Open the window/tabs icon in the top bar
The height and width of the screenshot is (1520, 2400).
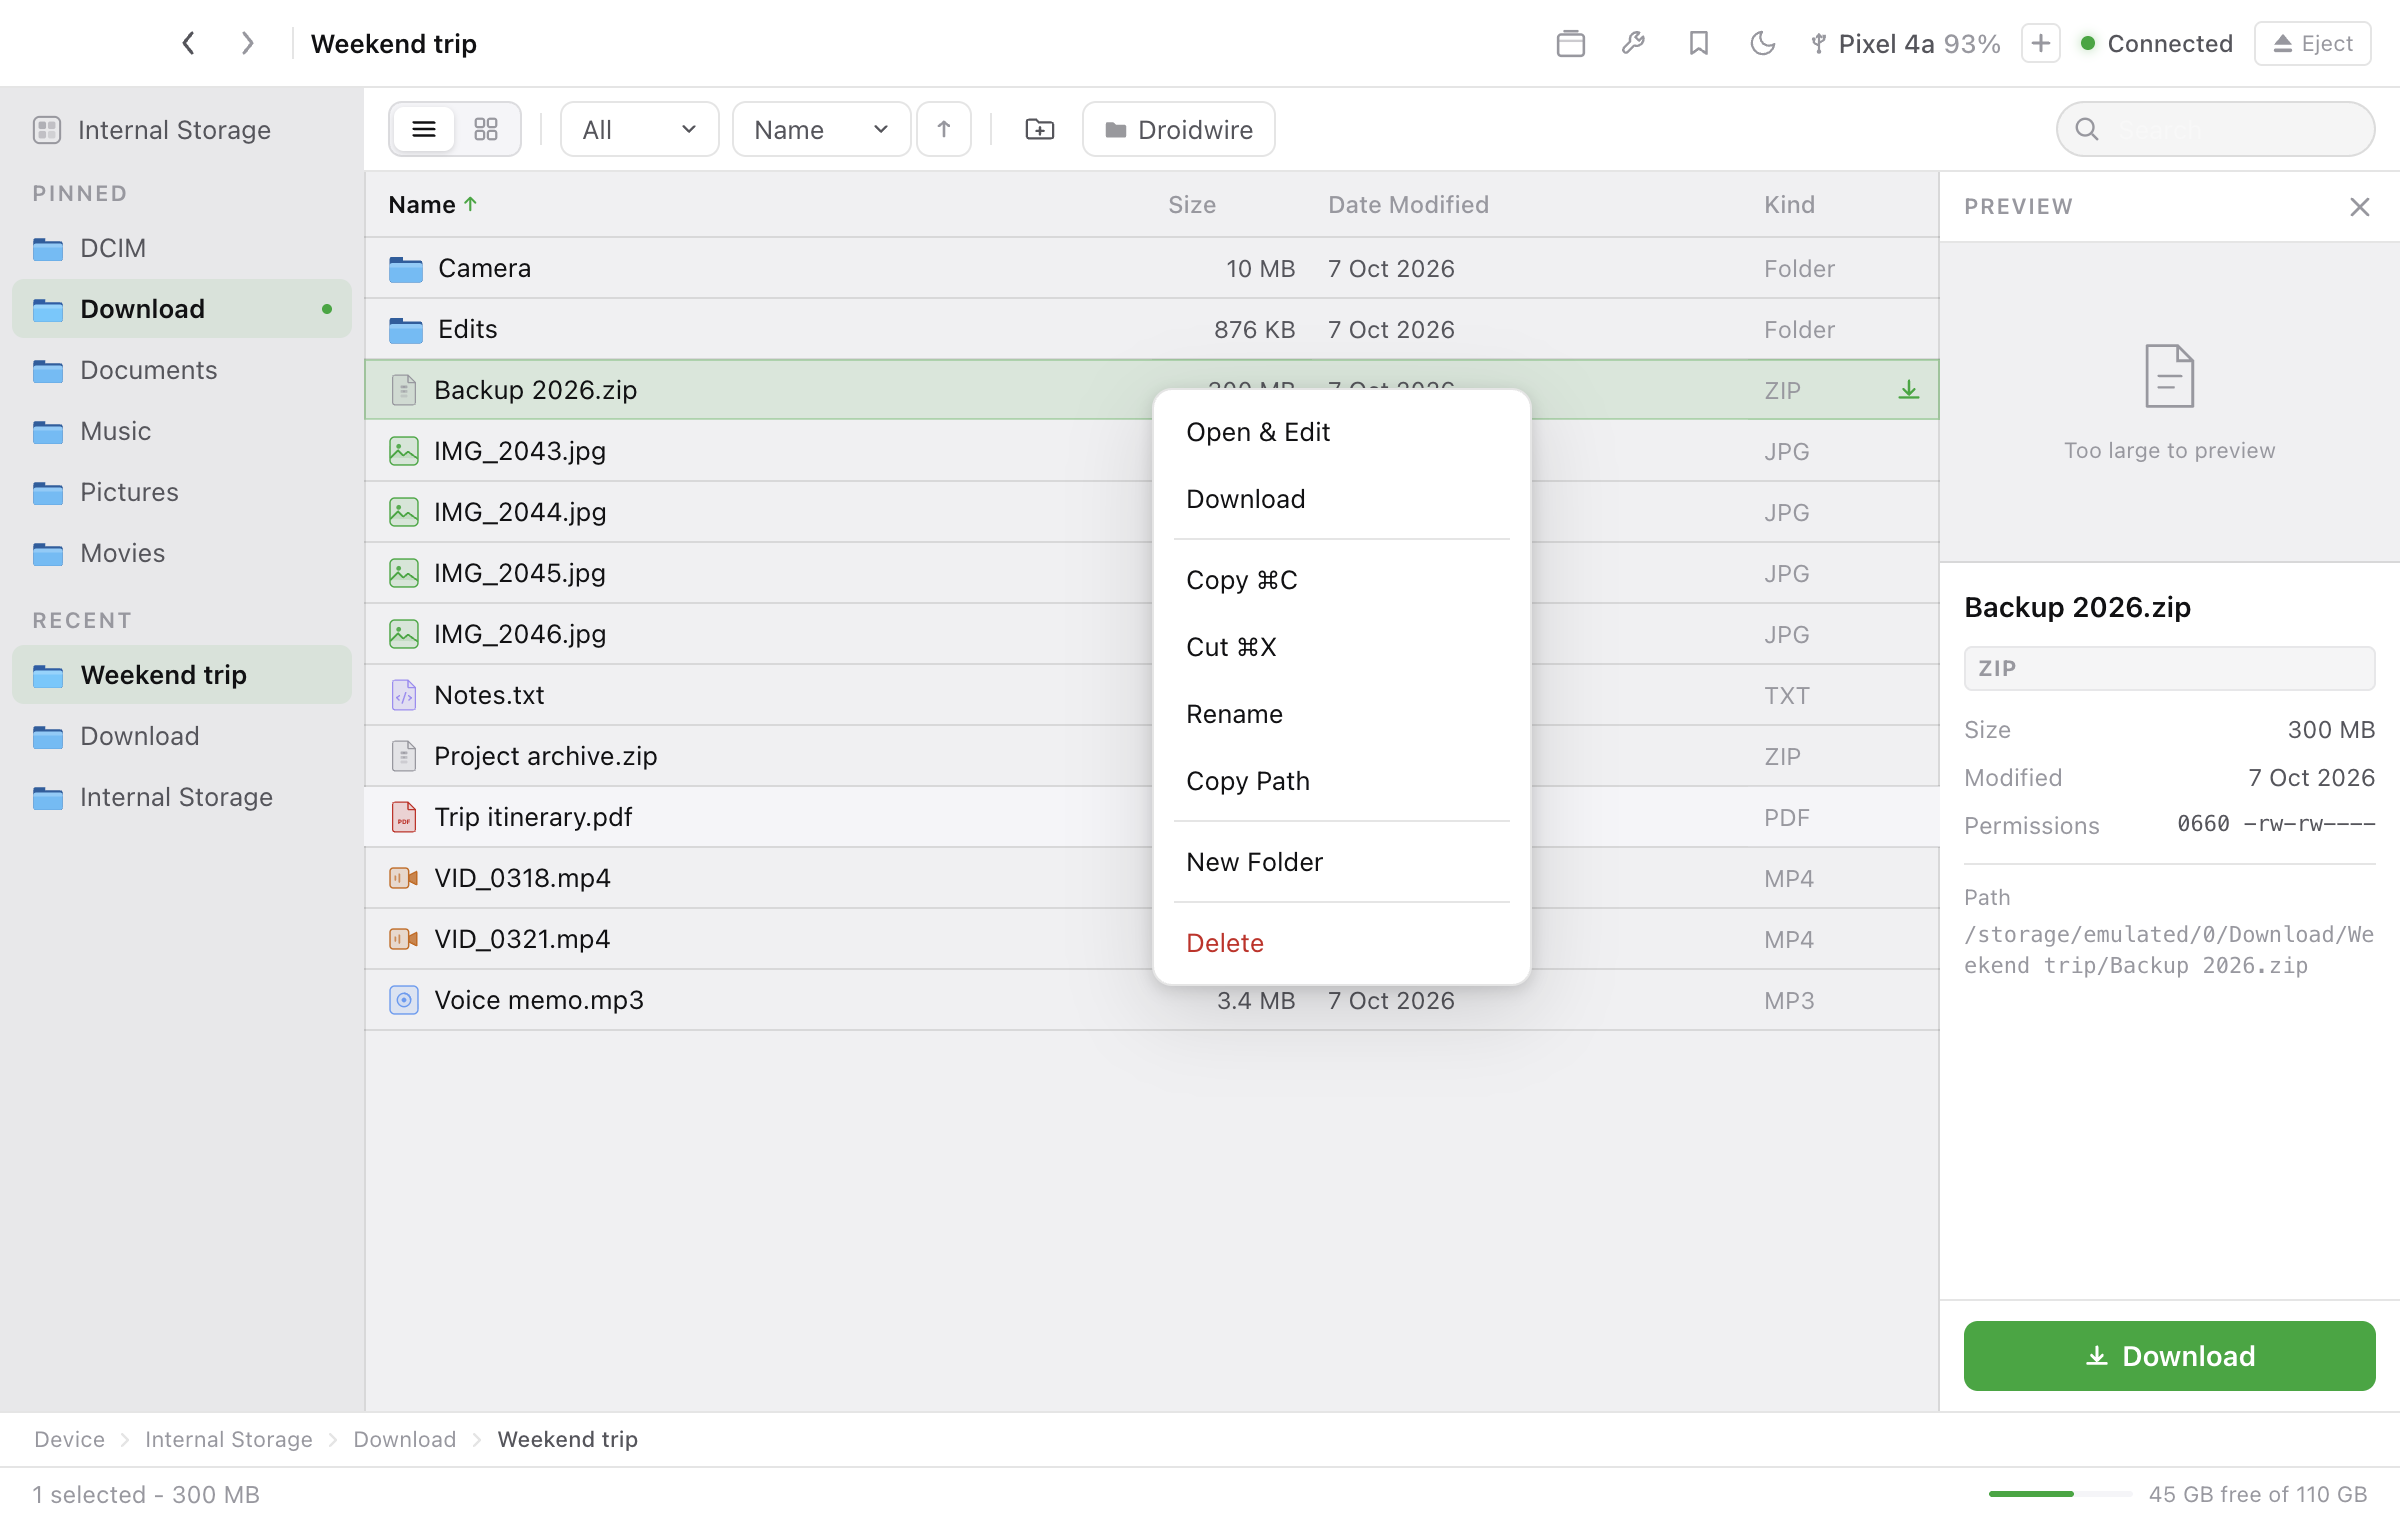pos(1570,43)
